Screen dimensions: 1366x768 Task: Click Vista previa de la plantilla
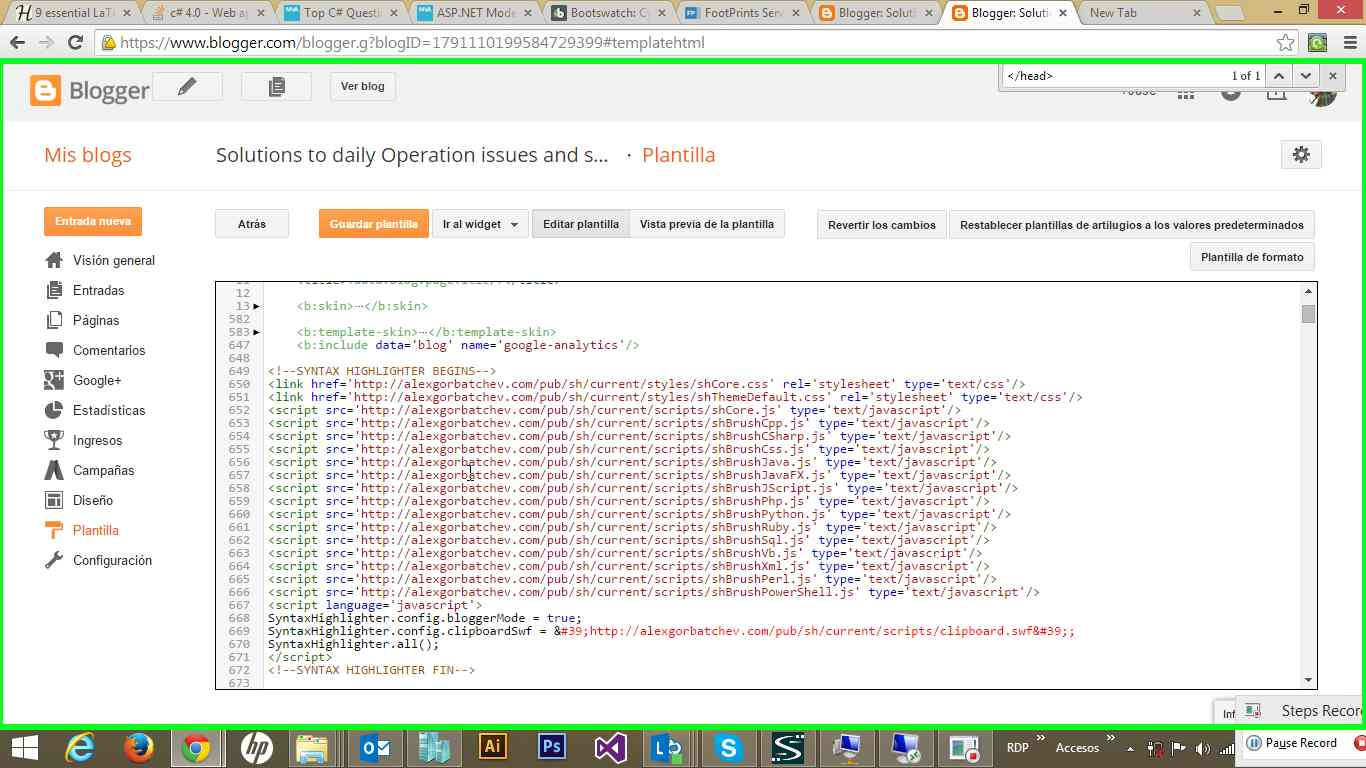click(707, 224)
